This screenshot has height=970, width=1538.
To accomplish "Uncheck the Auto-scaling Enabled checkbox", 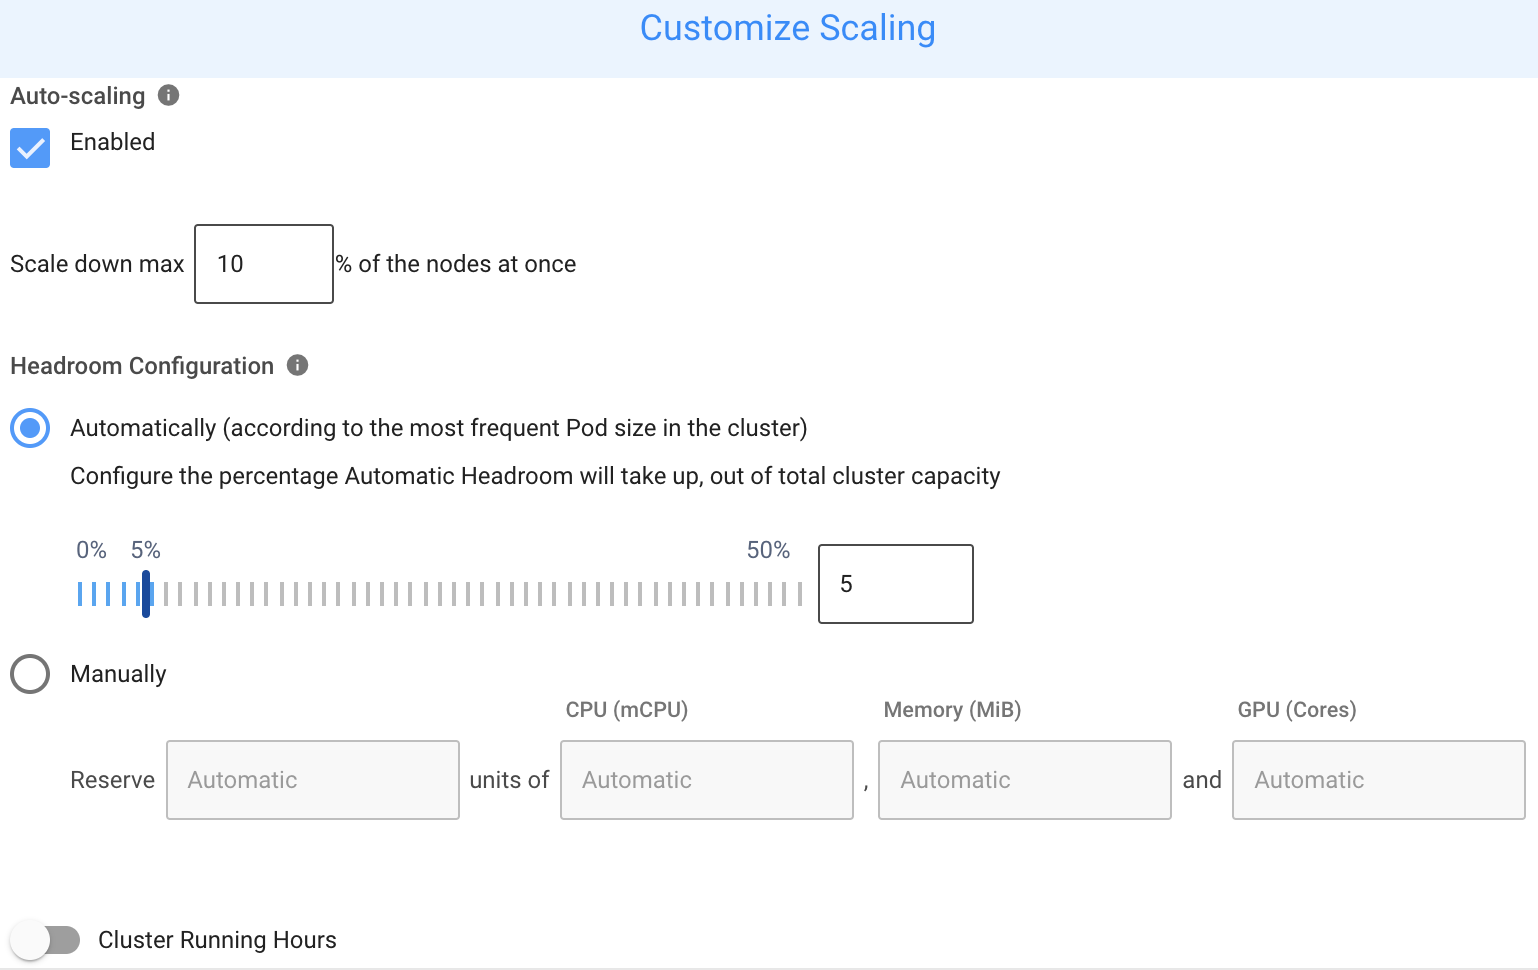I will (30, 148).
